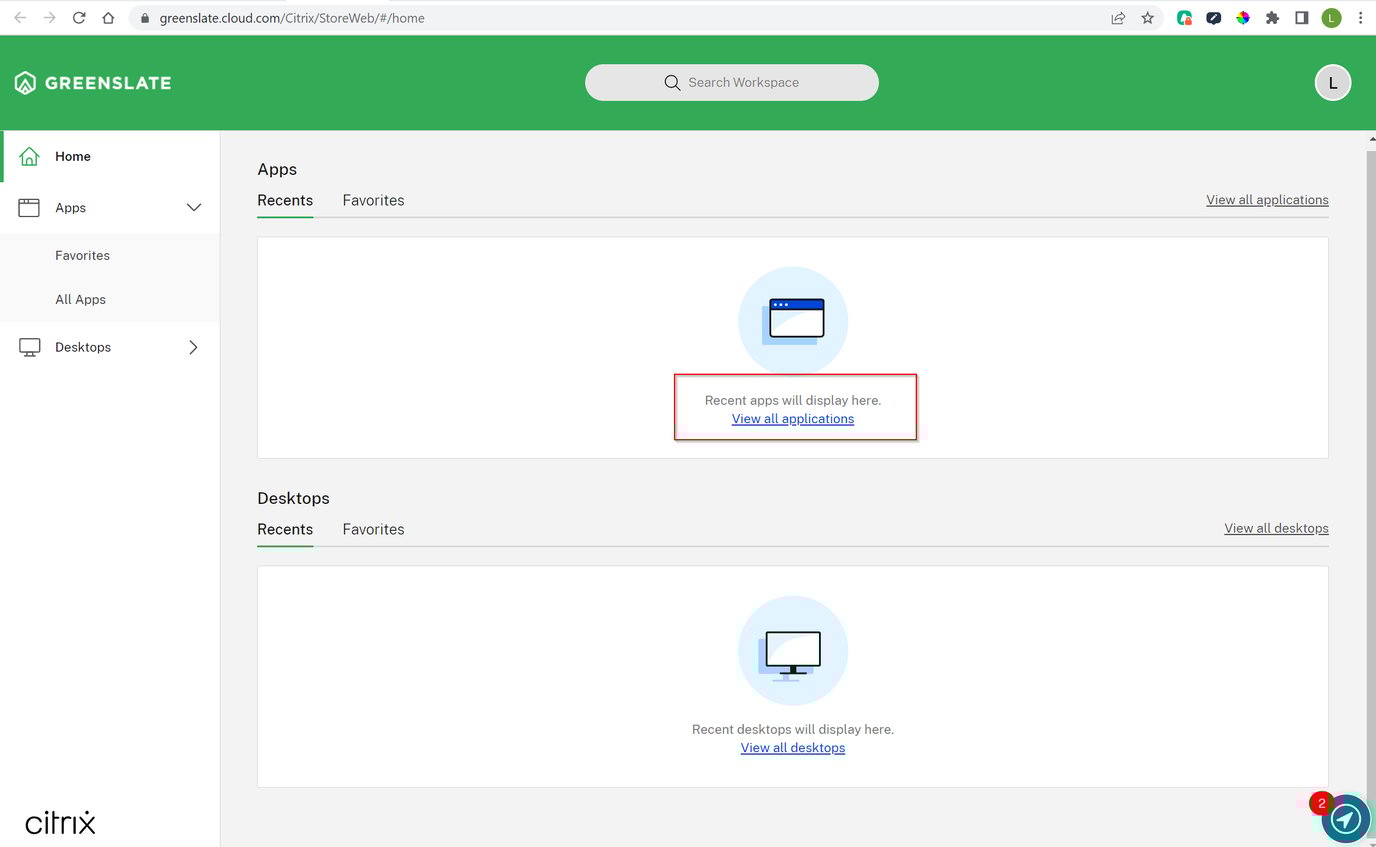The width and height of the screenshot is (1376, 847).
Task: Click the Search Workspace input field
Action: click(x=760, y=82)
